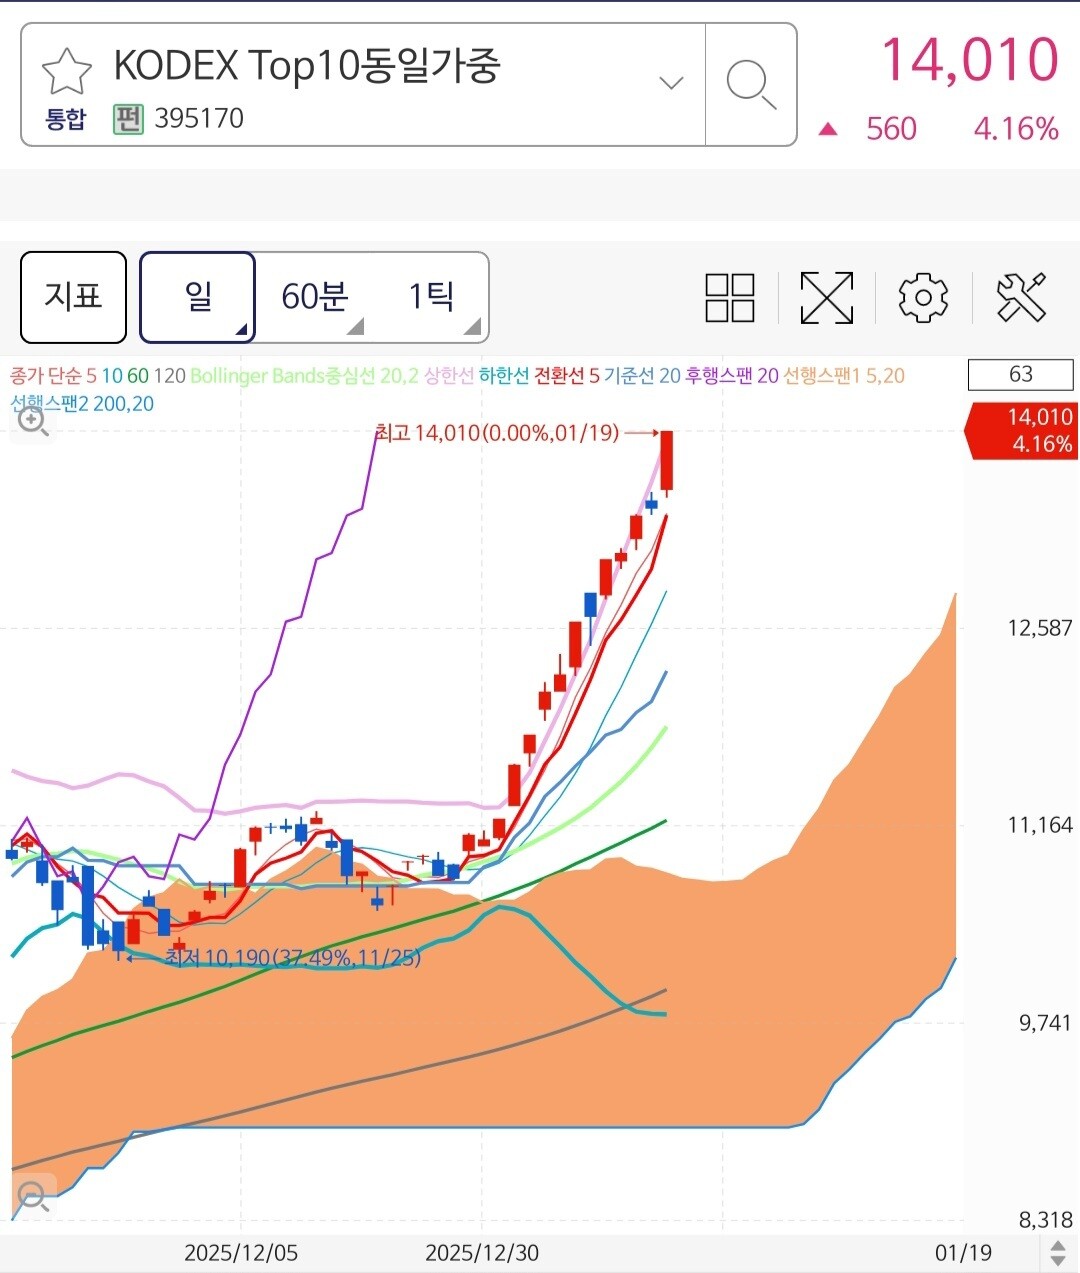This screenshot has height=1273, width=1080.
Task: Click the 63 candle count field
Action: (x=1020, y=375)
